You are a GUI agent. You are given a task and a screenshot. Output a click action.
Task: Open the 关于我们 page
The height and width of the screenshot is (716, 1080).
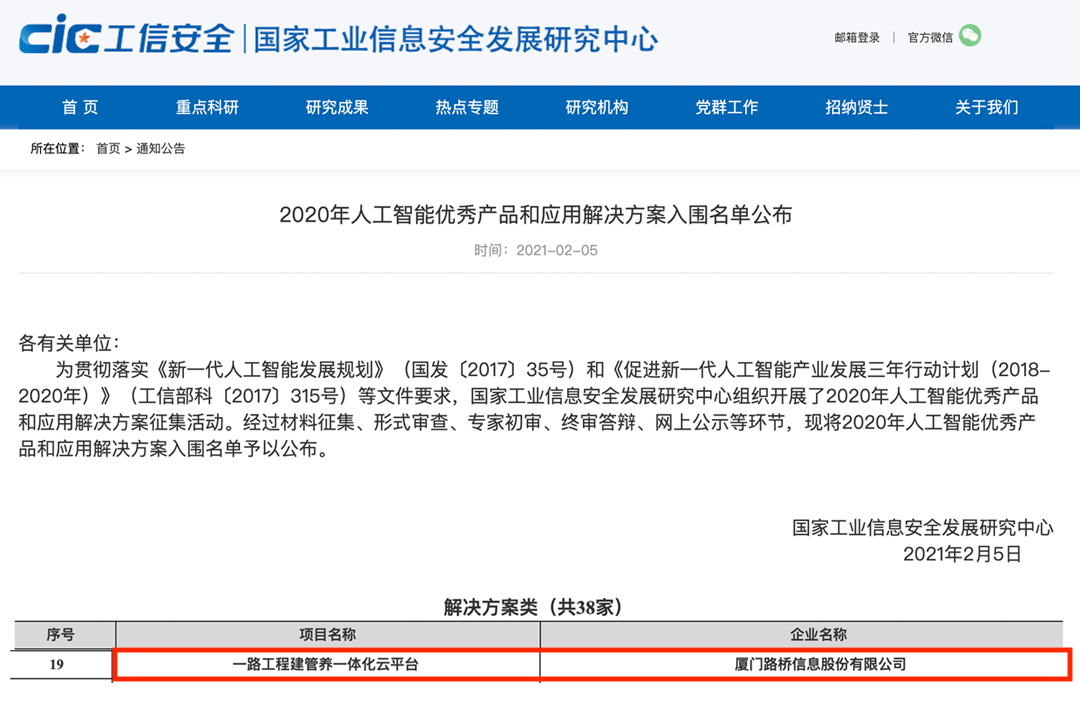click(x=987, y=108)
